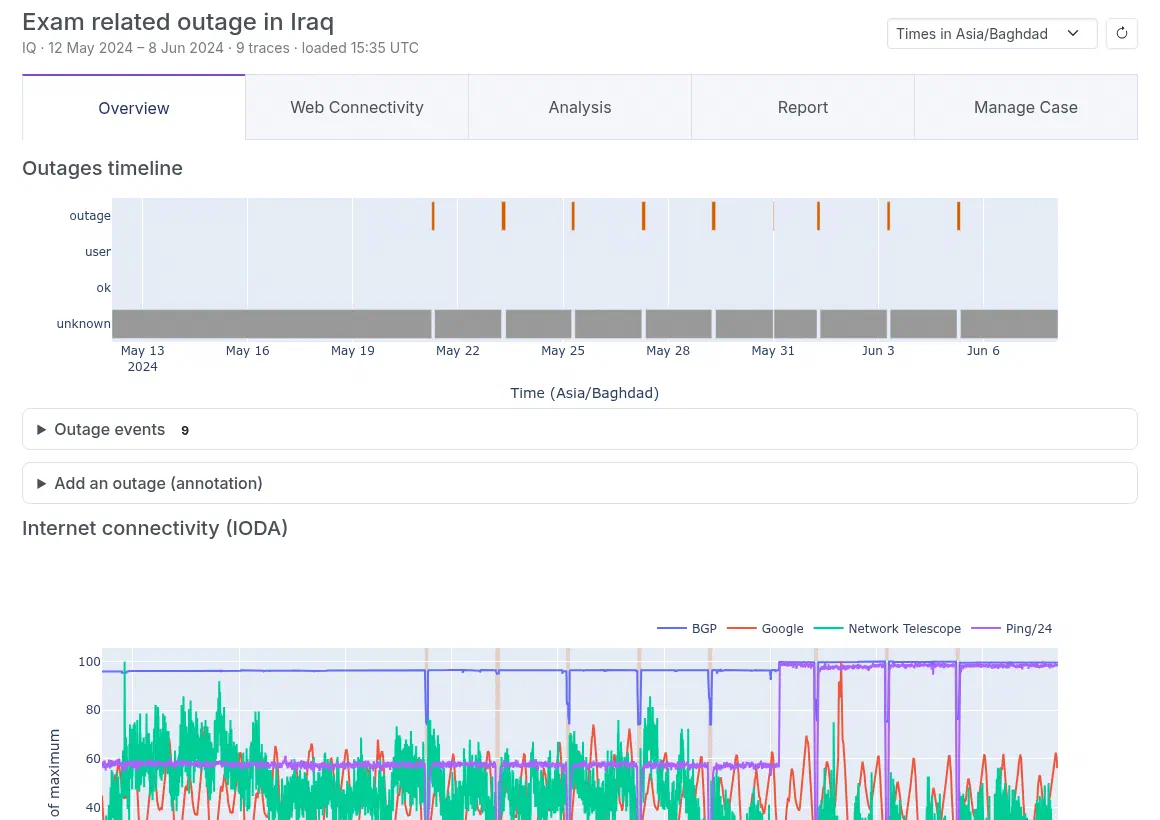This screenshot has width=1160, height=820.
Task: Click the outage marker just after Jun 3
Action: point(888,215)
